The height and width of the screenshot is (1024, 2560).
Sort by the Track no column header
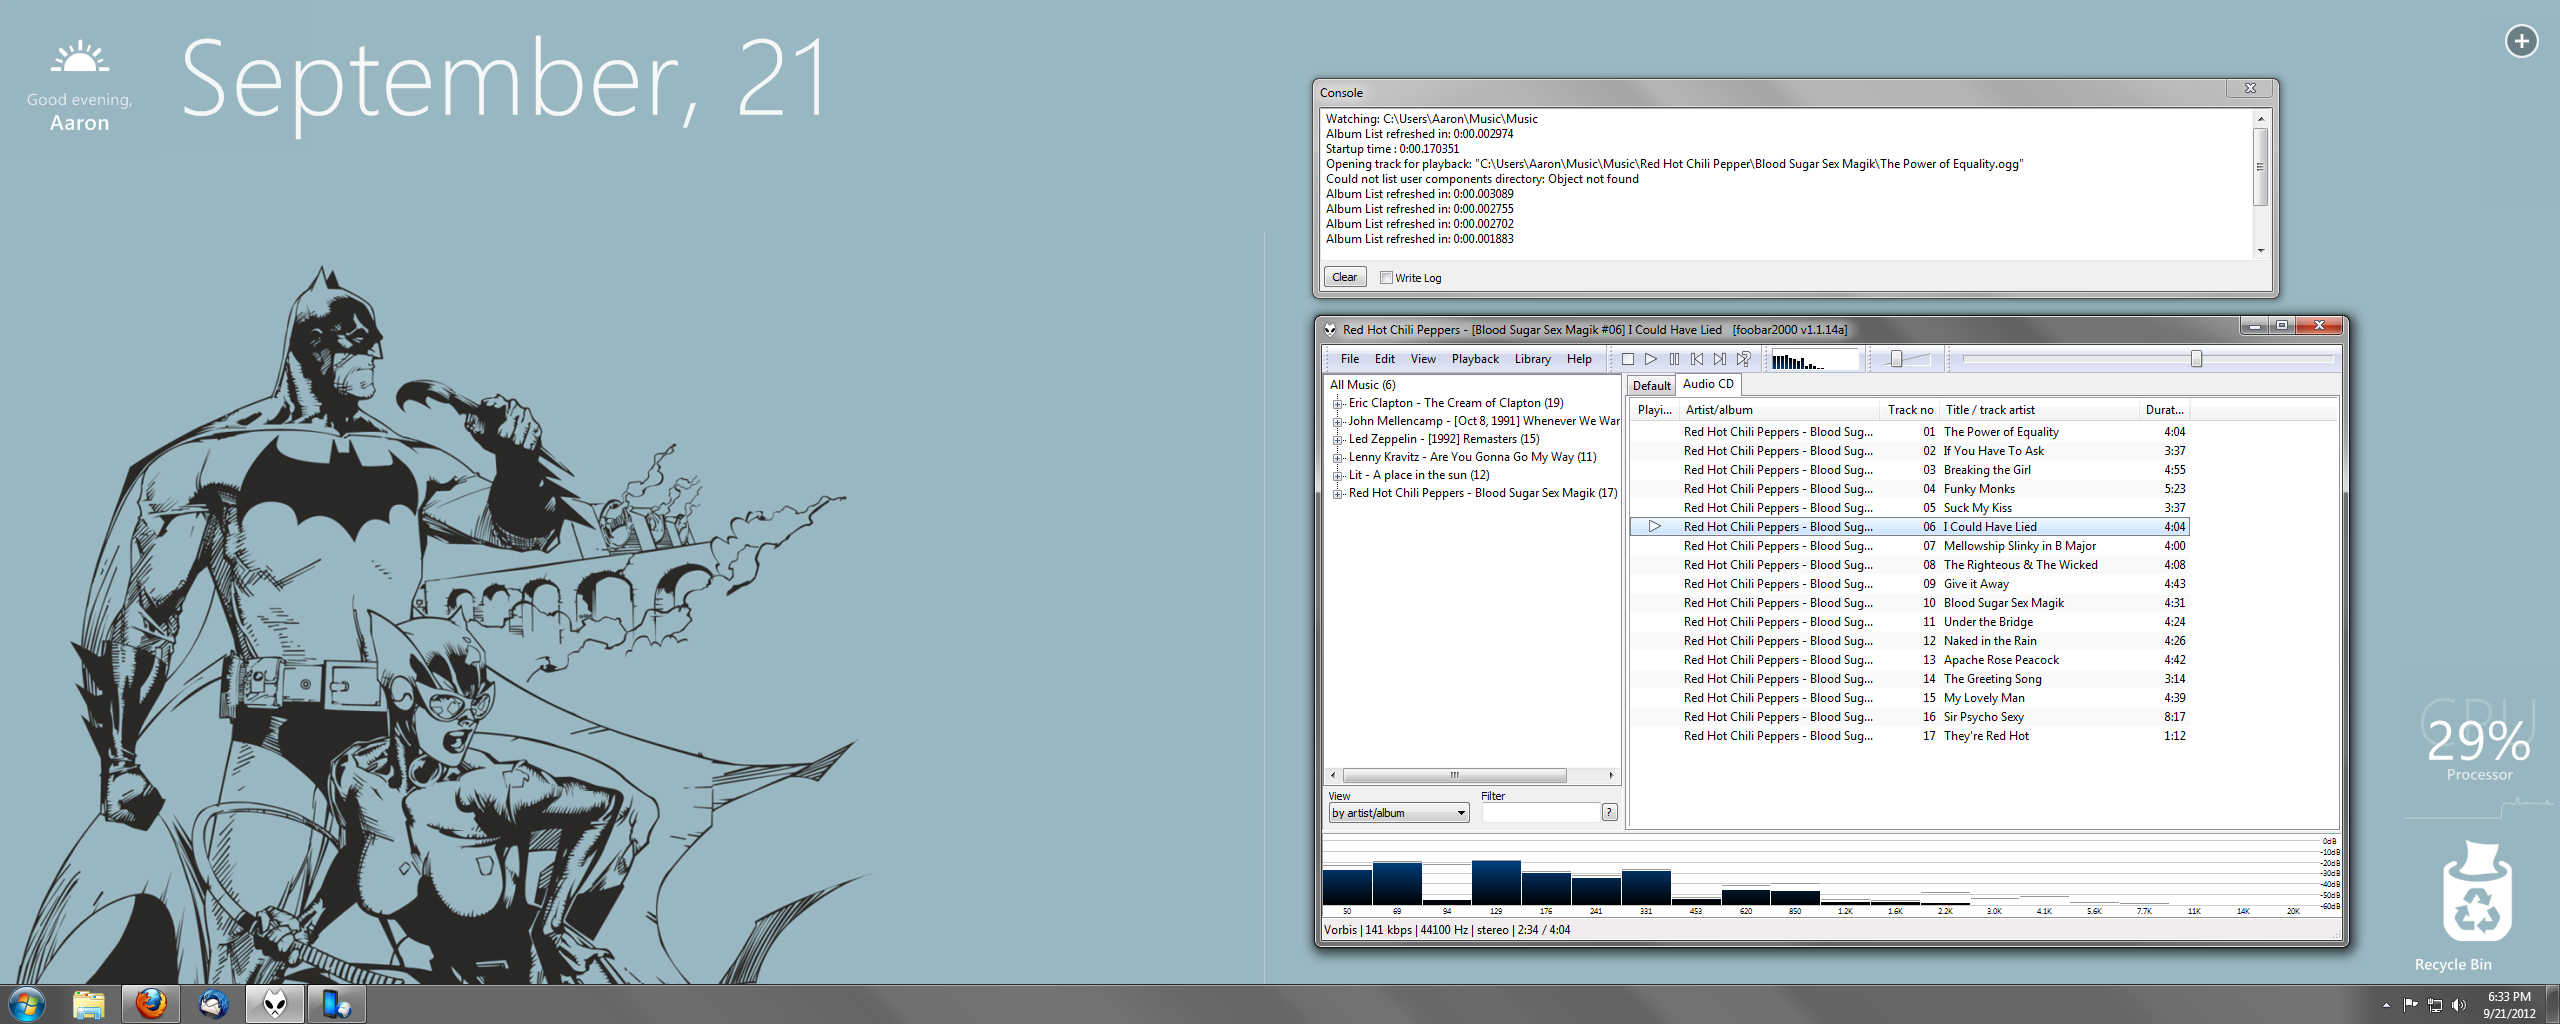1910,410
